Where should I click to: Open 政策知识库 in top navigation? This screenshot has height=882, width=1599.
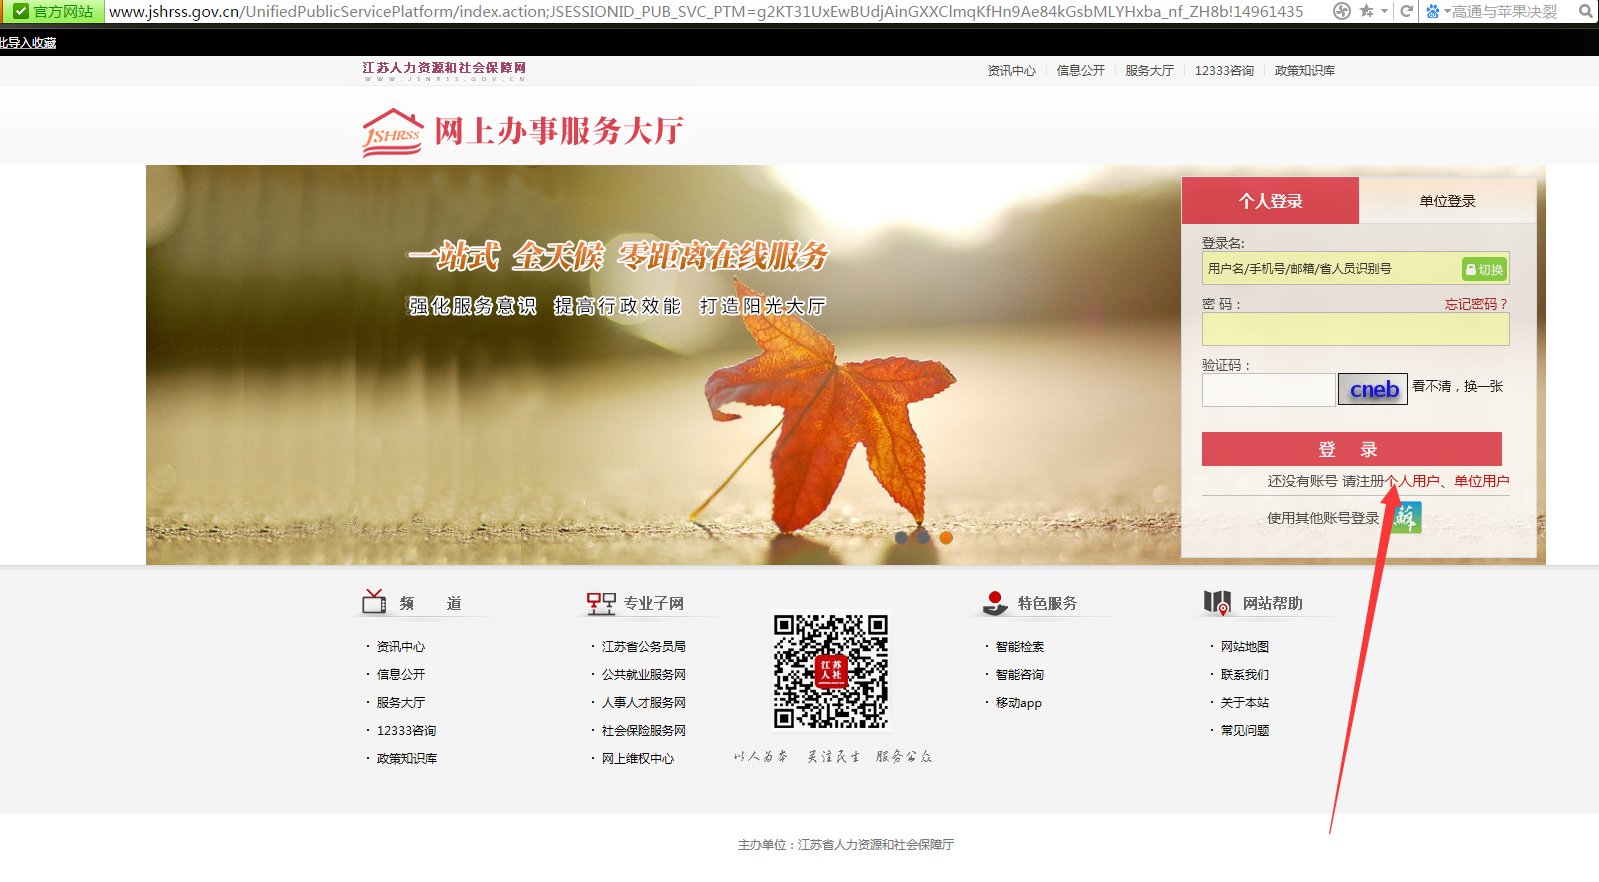[x=1304, y=70]
